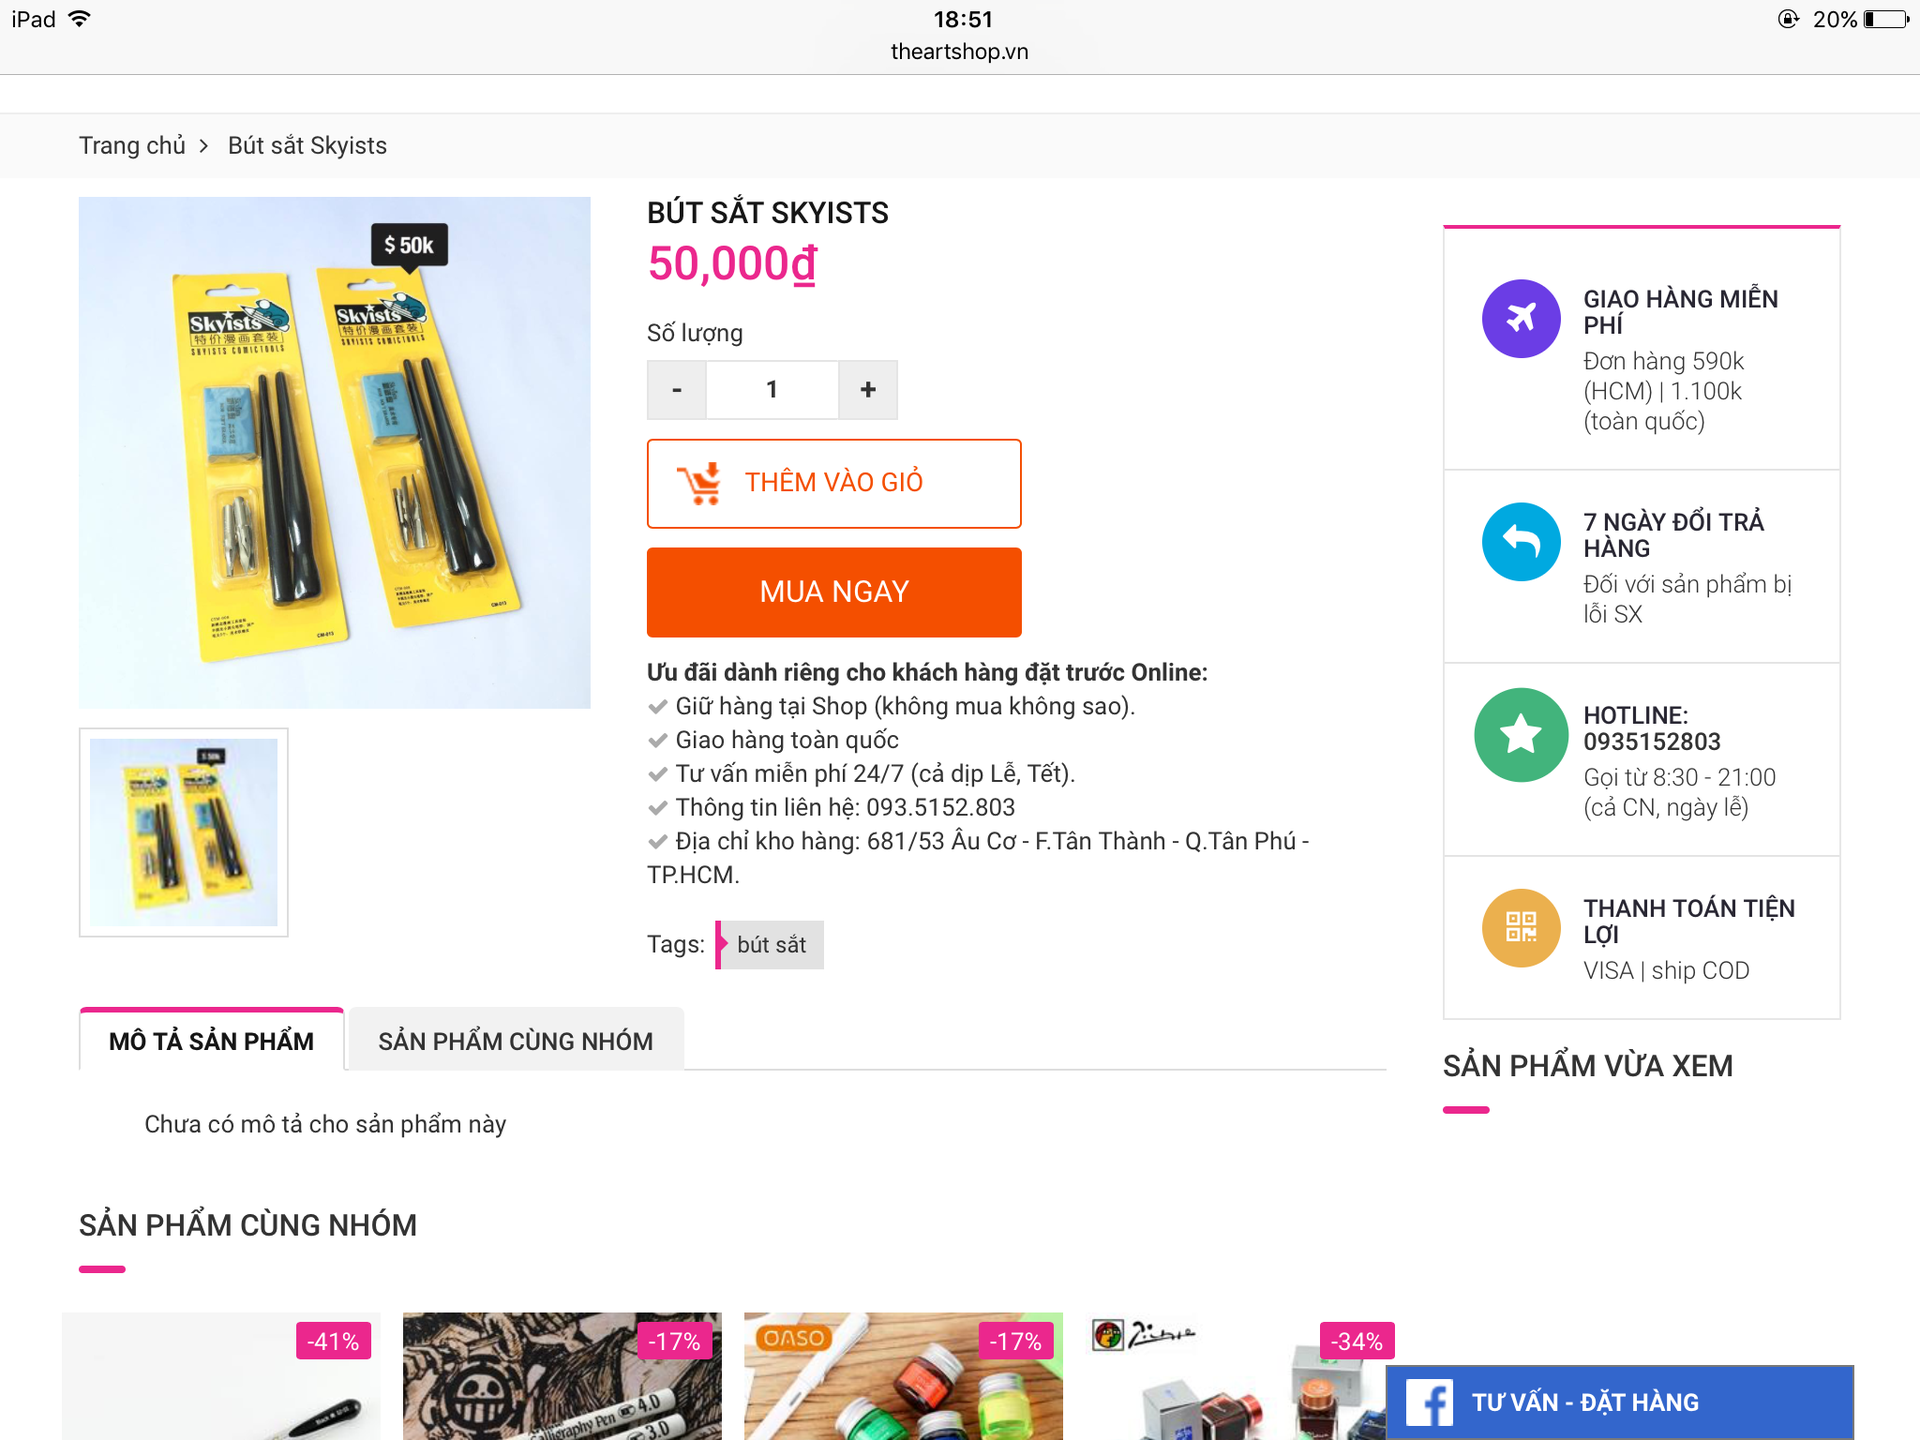The height and width of the screenshot is (1440, 1920).
Task: Decrease quantity with minus button
Action: tap(677, 390)
